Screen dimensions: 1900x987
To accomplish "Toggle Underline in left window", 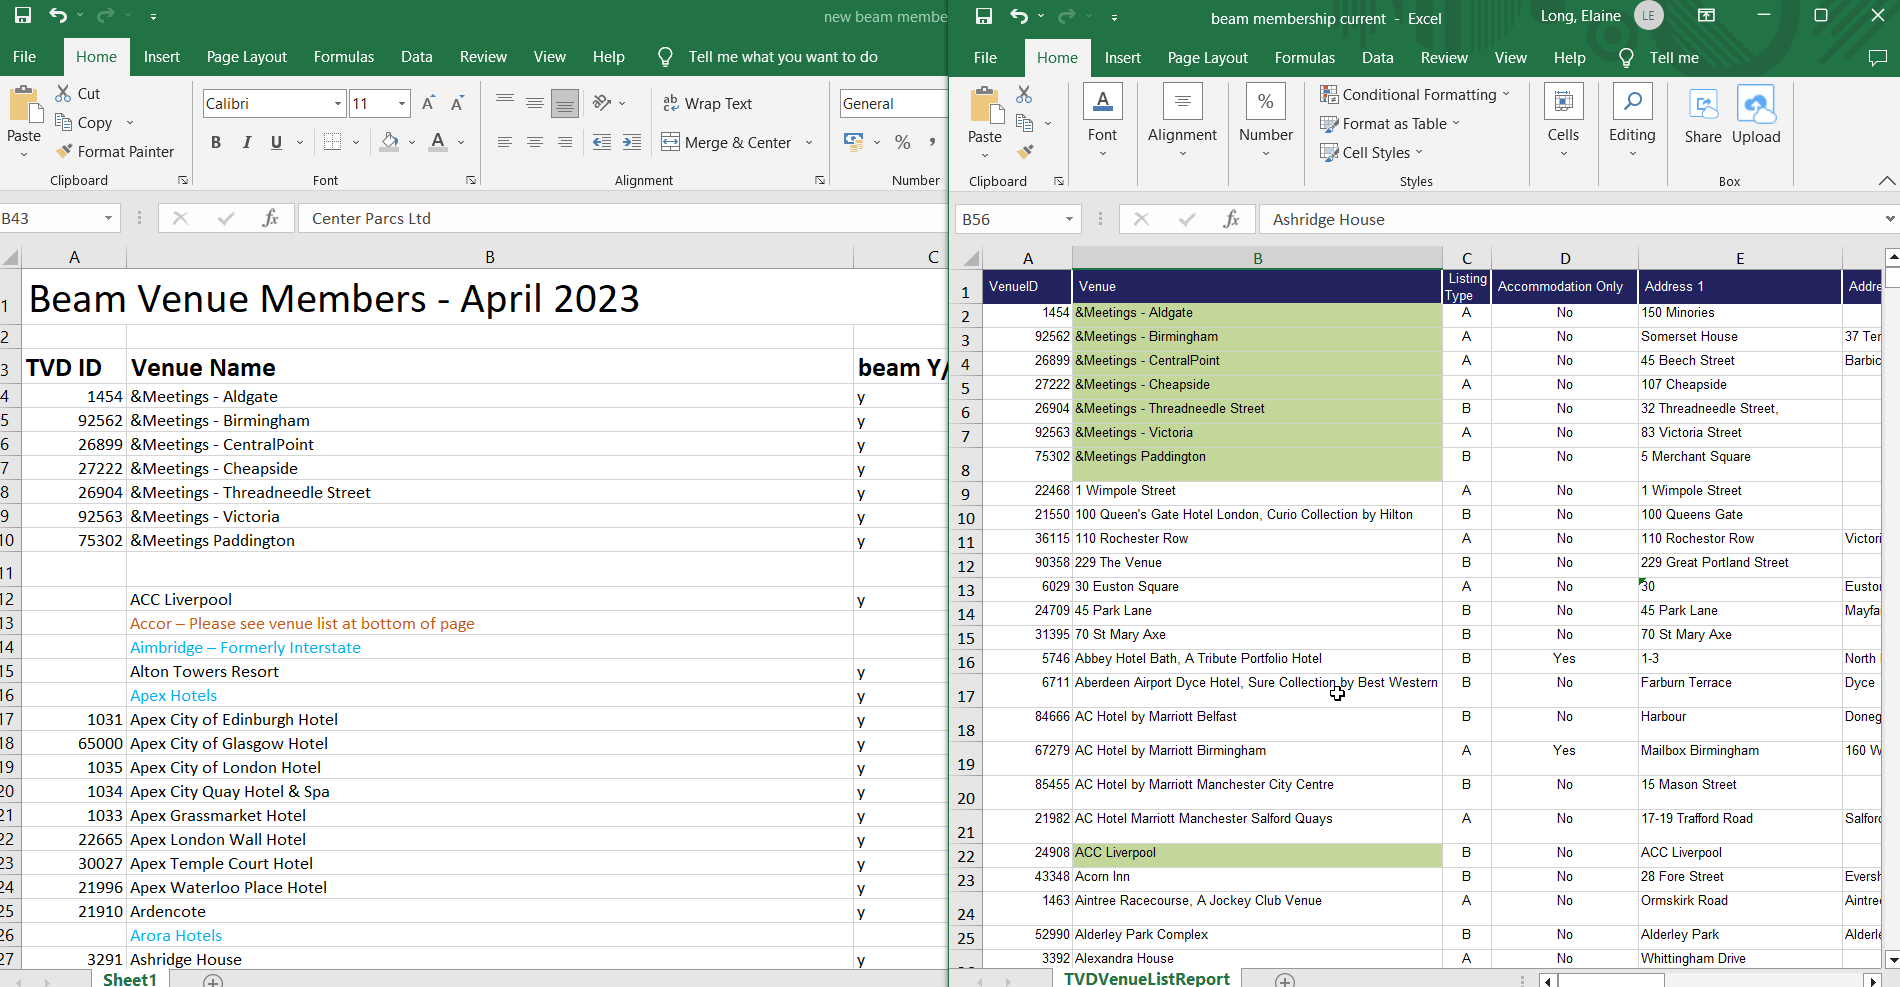I will coord(276,142).
